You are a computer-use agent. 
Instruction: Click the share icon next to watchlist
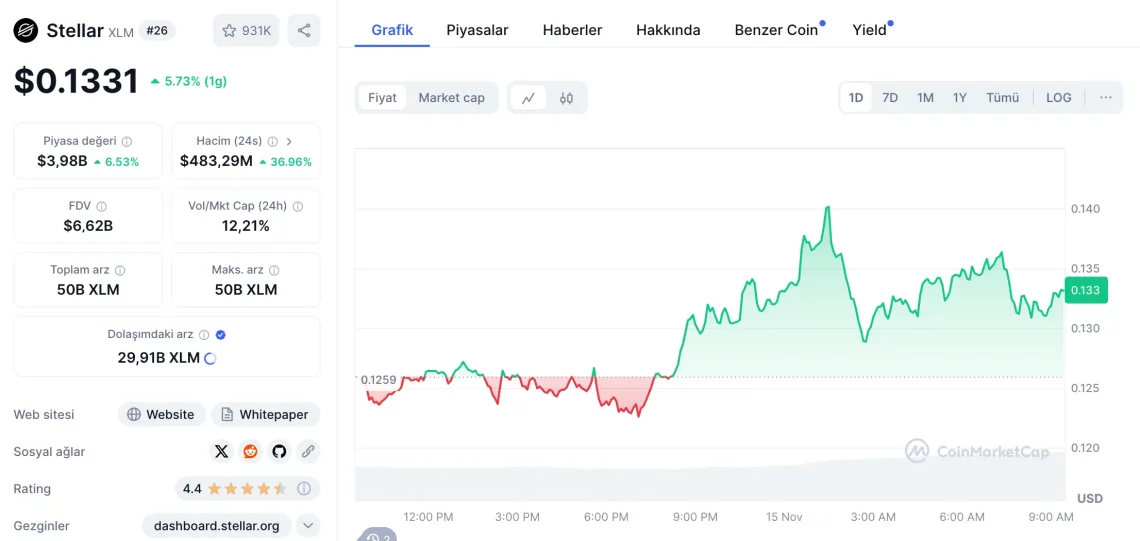click(x=304, y=31)
